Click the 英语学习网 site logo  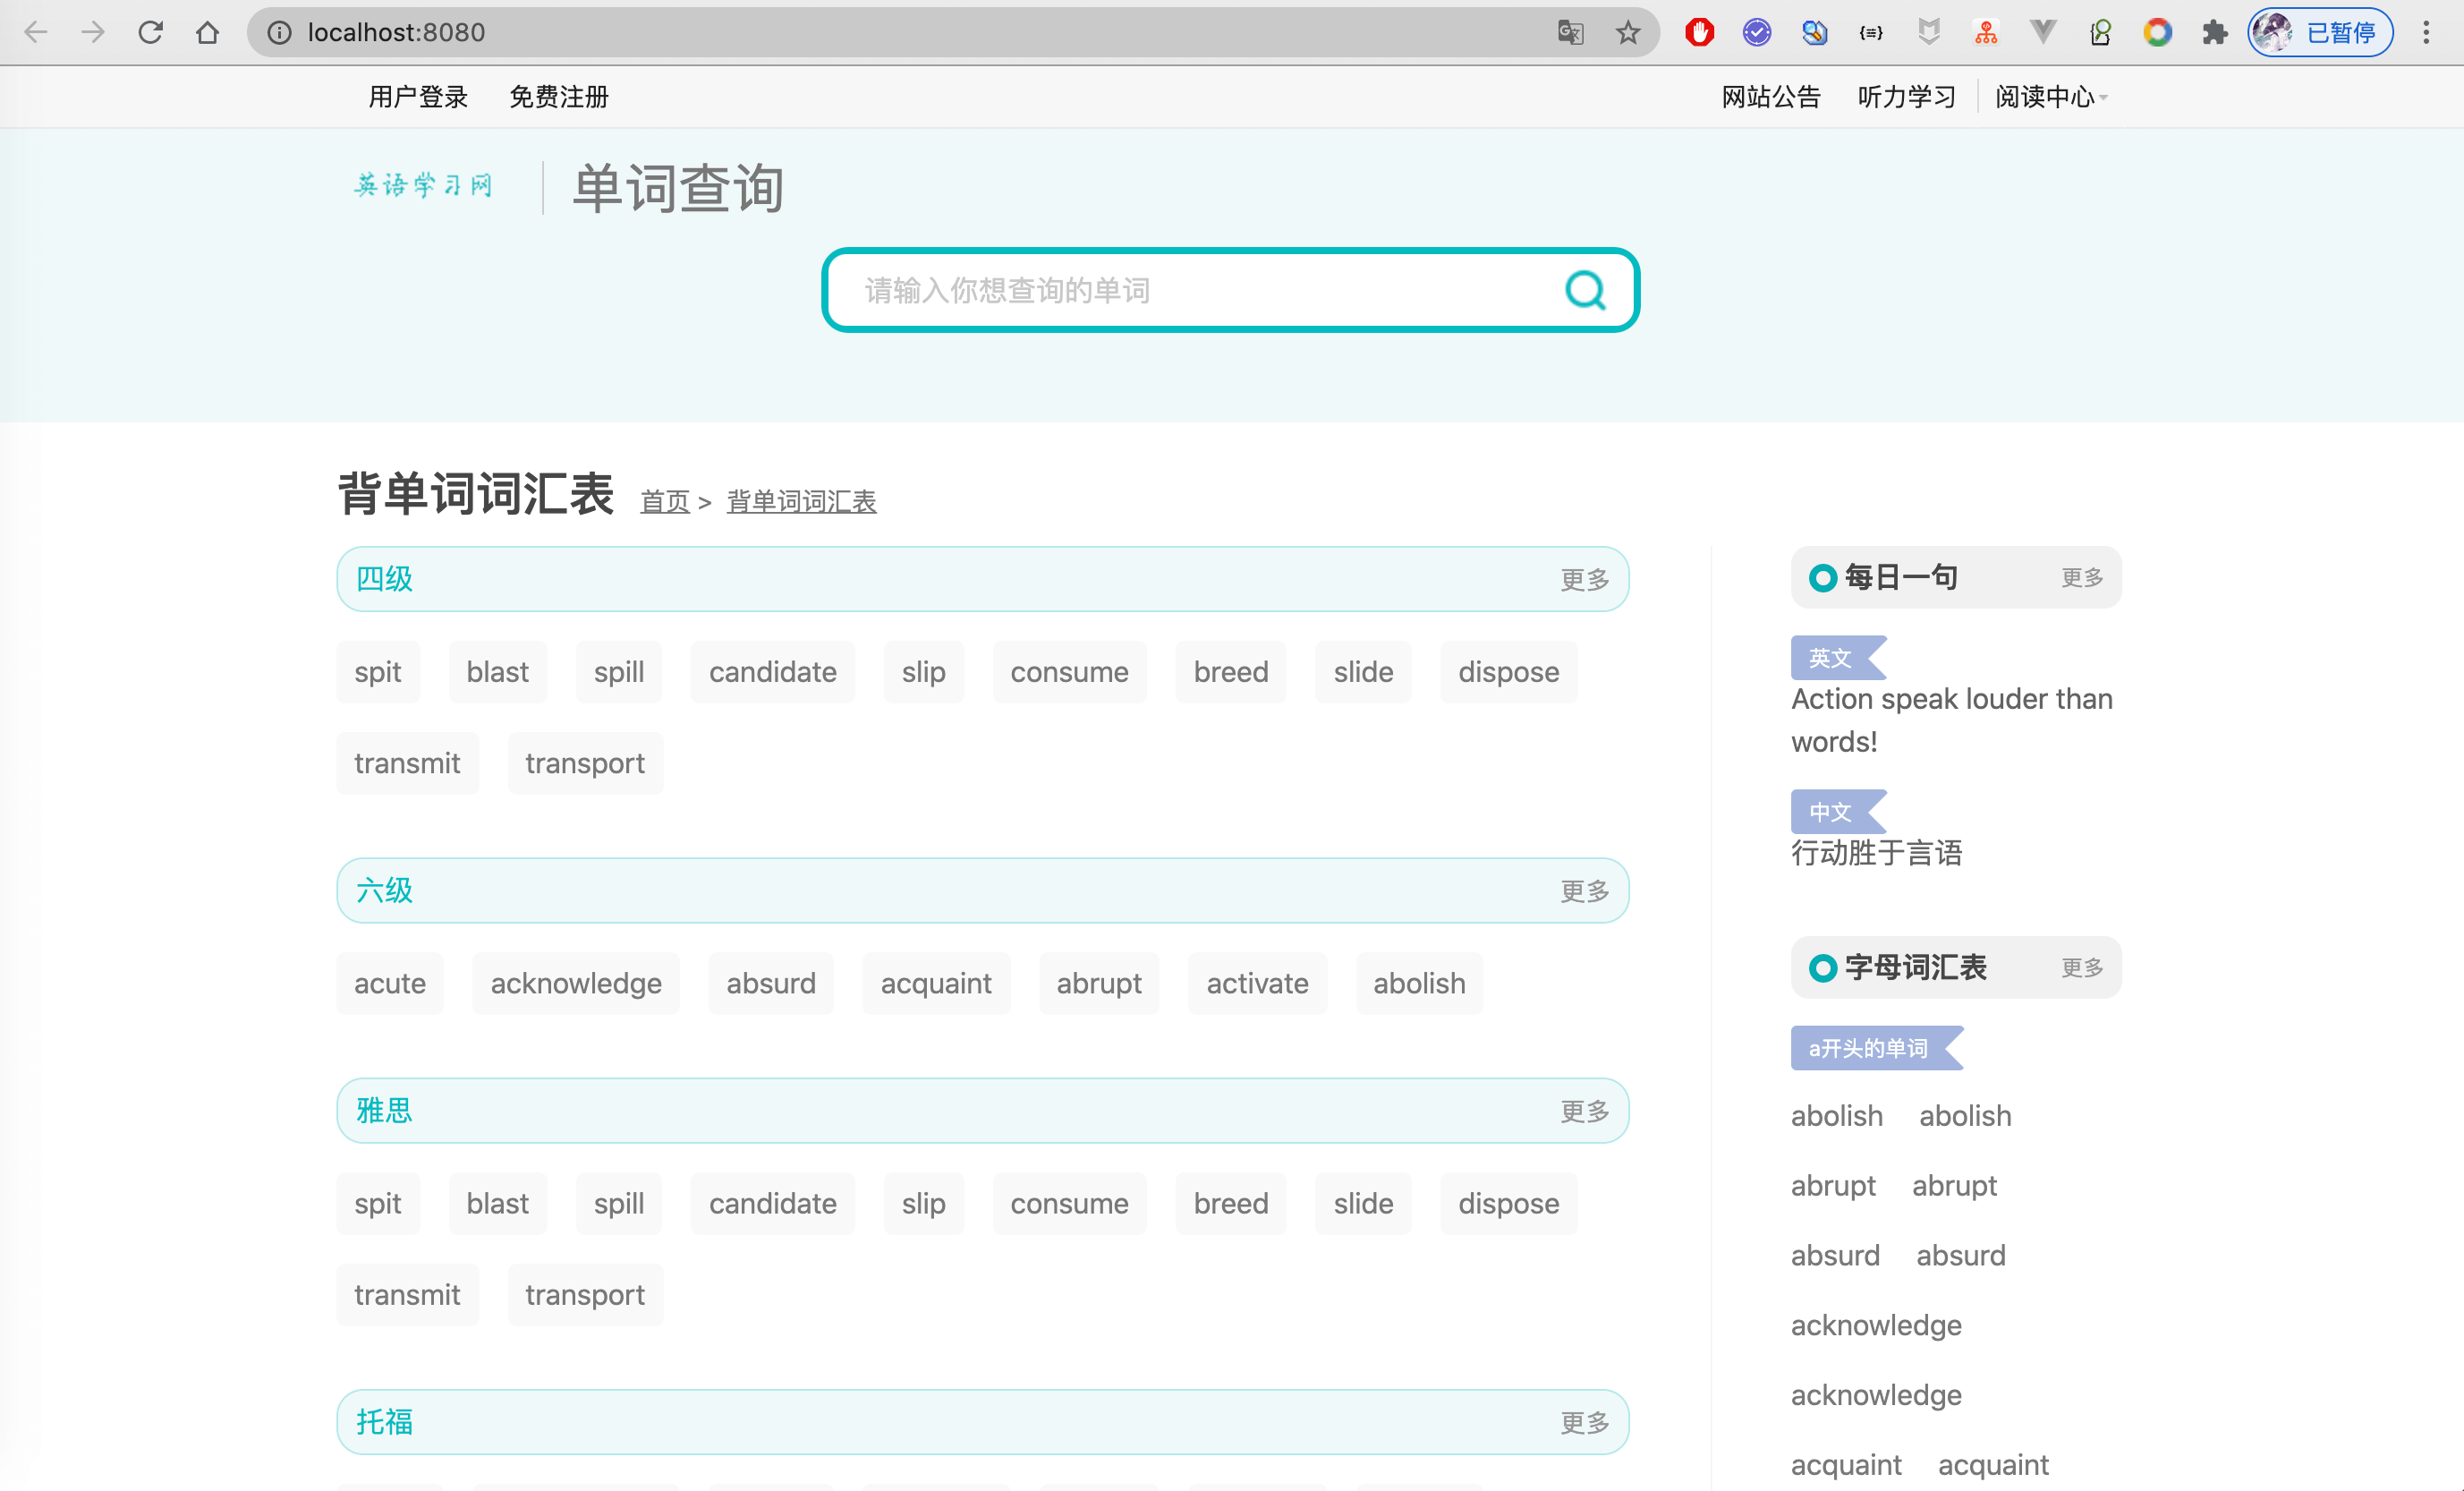click(x=424, y=185)
